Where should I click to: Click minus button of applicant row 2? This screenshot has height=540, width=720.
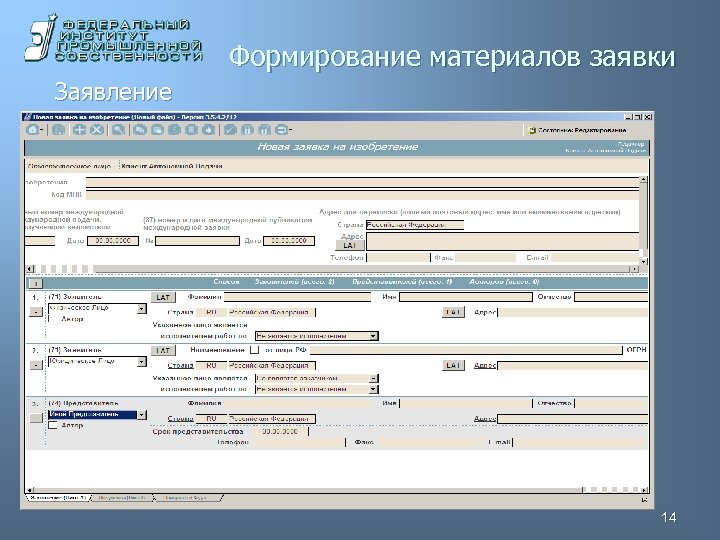tap(36, 365)
